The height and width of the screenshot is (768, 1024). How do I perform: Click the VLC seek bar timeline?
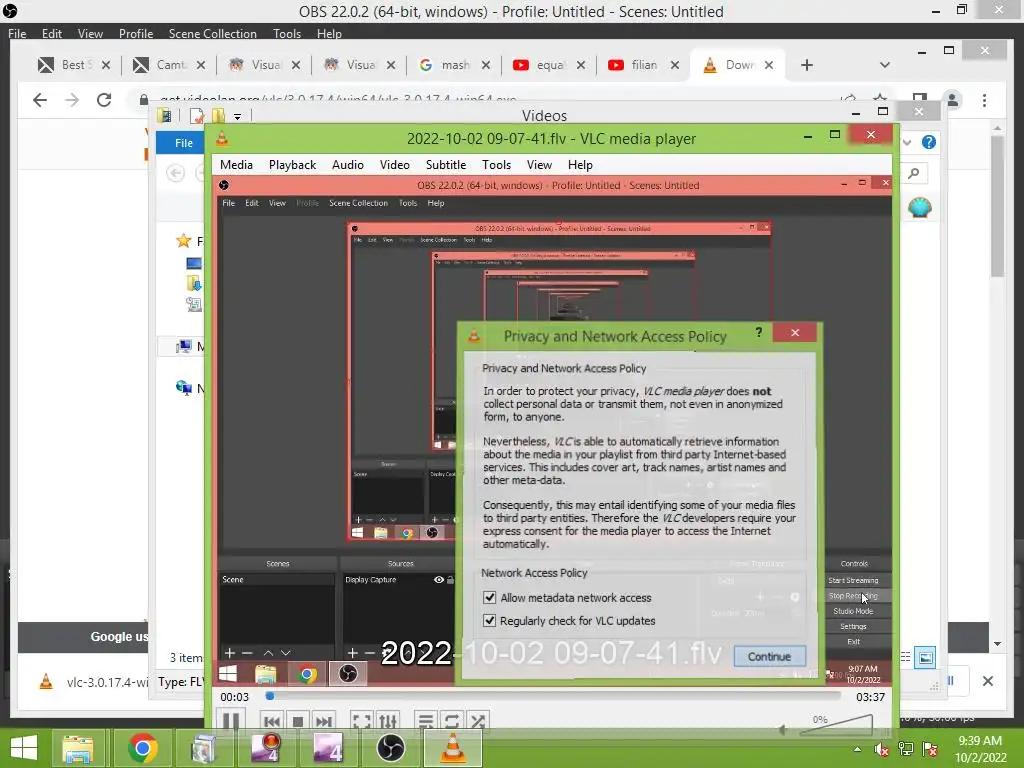pos(553,696)
